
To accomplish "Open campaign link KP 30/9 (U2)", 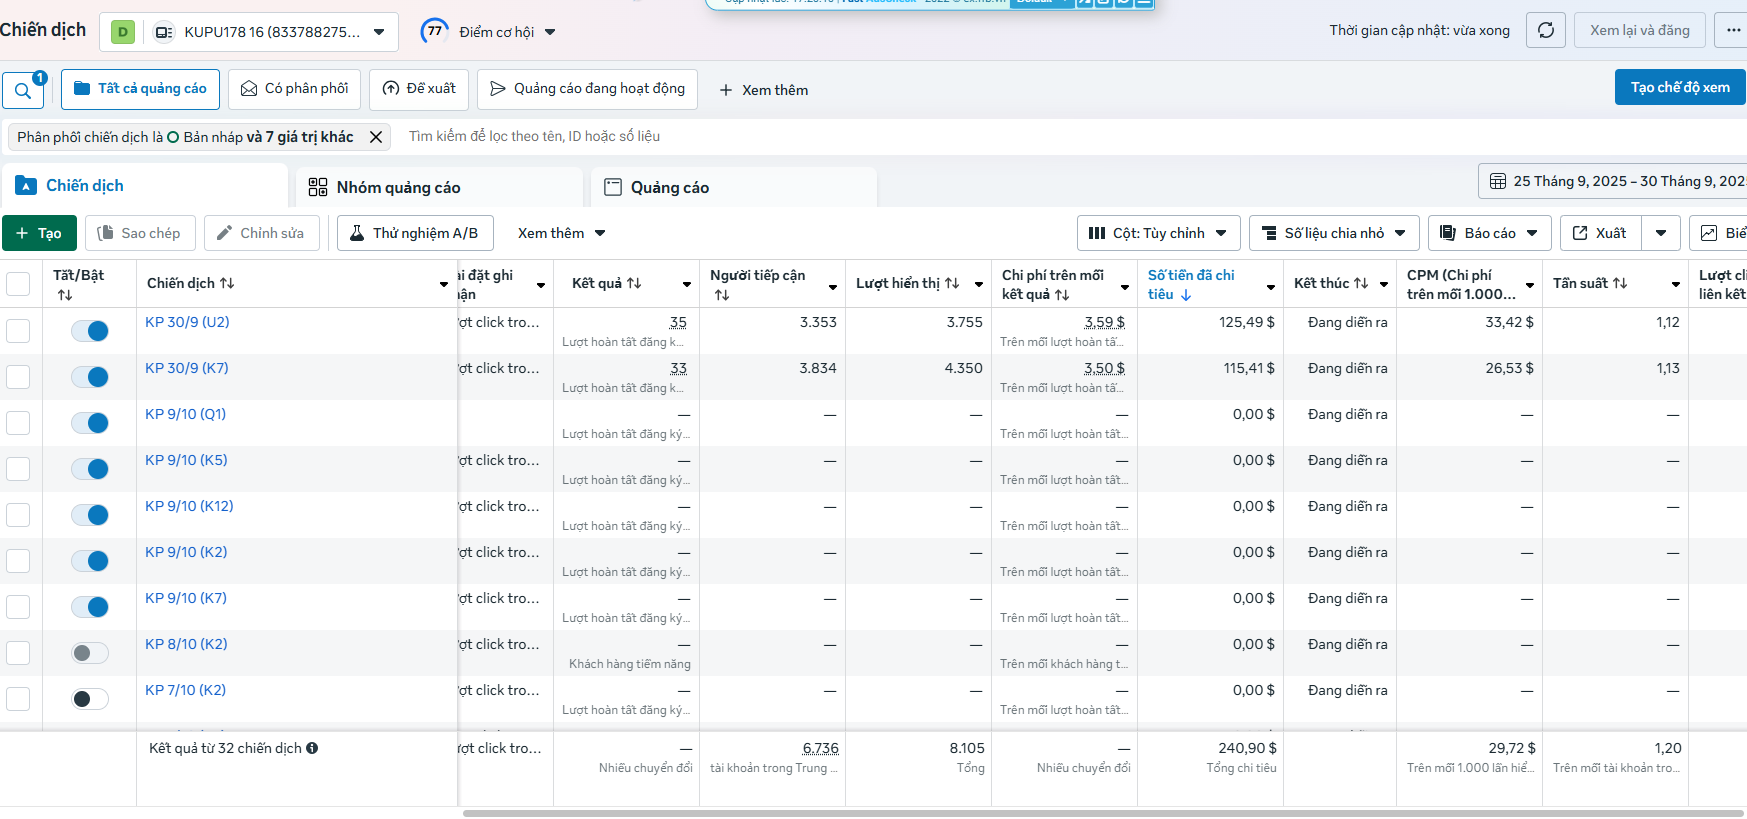I will (x=187, y=322).
